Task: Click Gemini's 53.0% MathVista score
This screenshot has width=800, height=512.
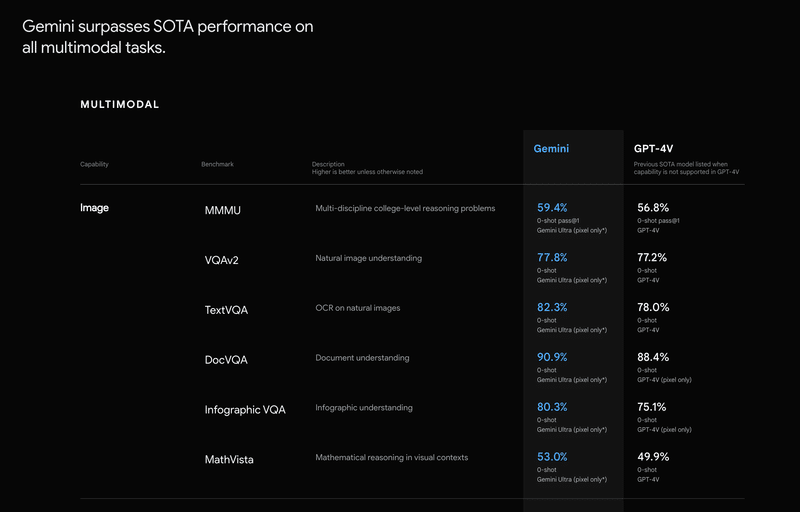Action: pos(552,457)
